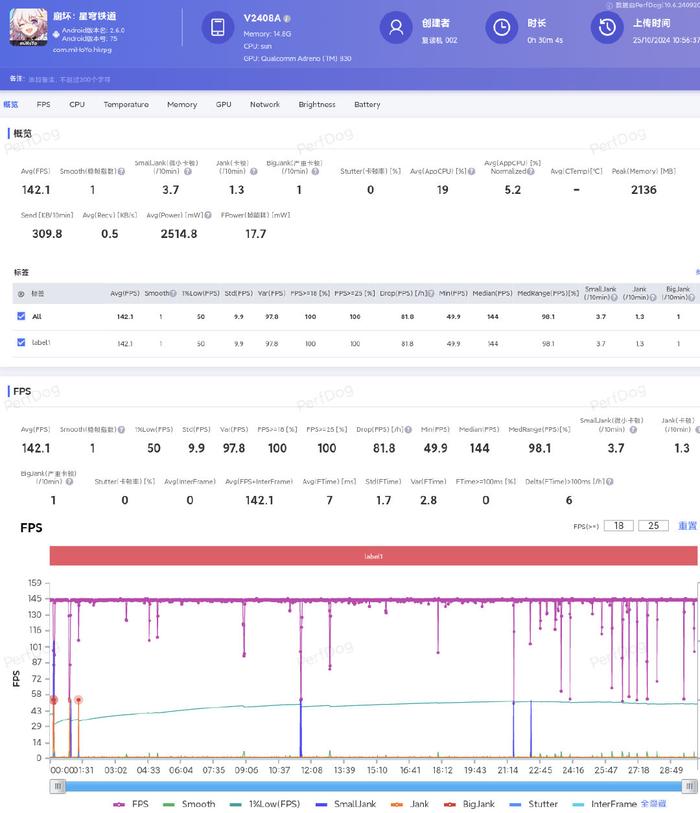The image size is (700, 813).
Task: Click the 全隐藏 hide-all link in legend
Action: pyautogui.click(x=653, y=803)
